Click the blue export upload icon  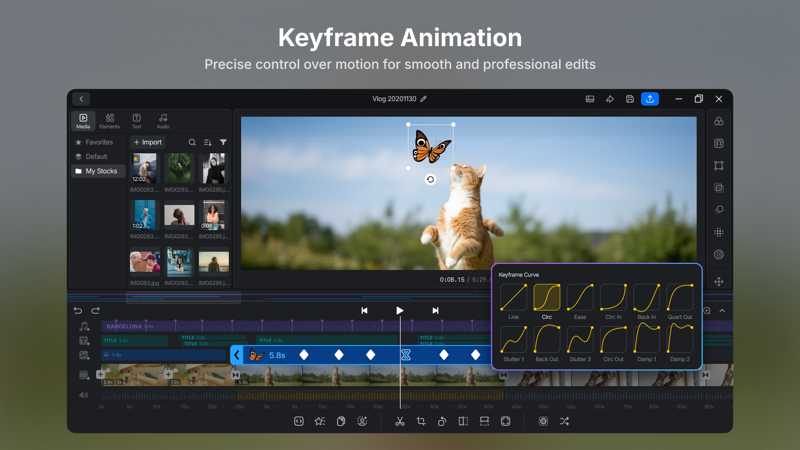click(649, 99)
